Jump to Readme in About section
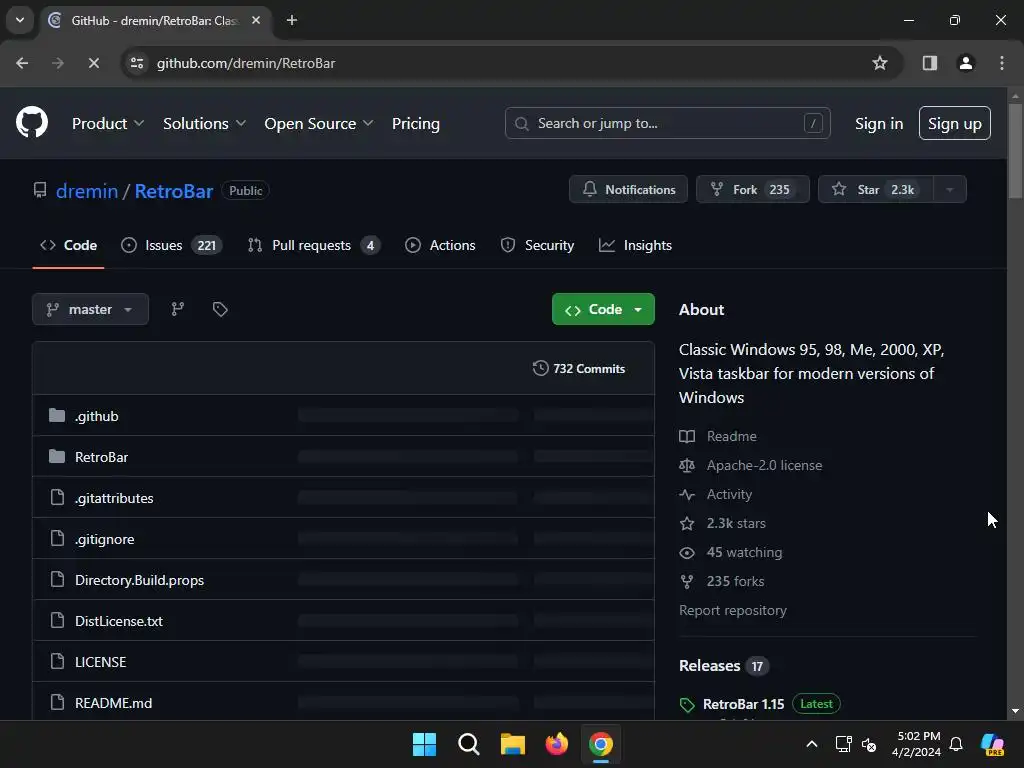 coord(731,436)
